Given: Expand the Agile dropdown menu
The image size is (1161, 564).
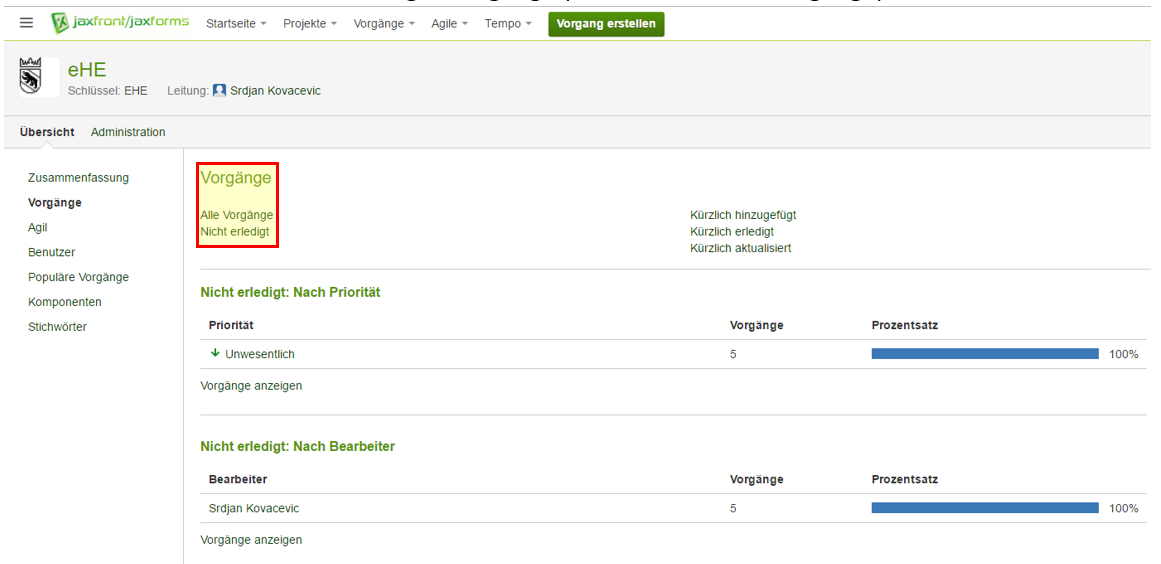Looking at the screenshot, I should [449, 24].
